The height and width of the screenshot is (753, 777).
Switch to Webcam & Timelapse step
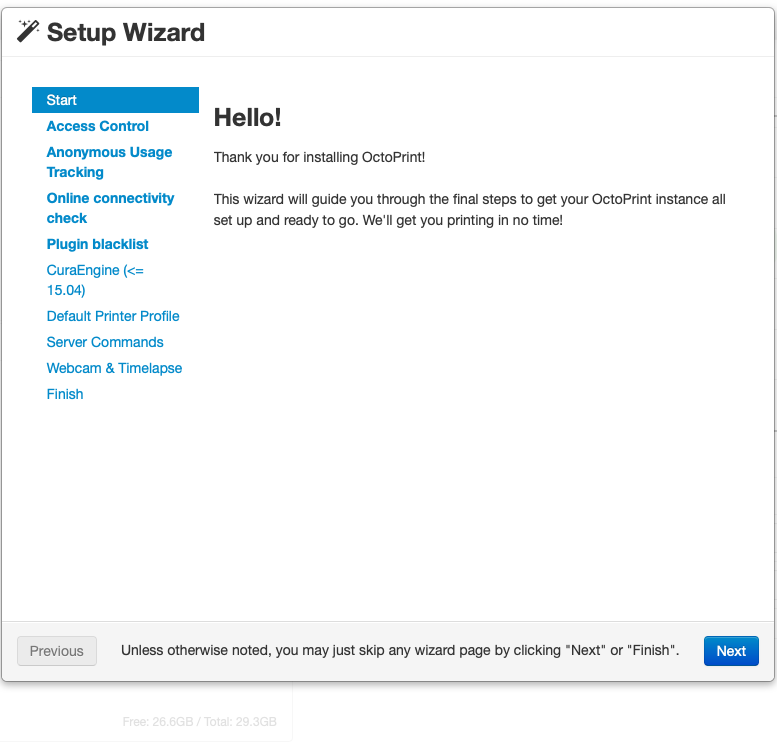tap(114, 368)
